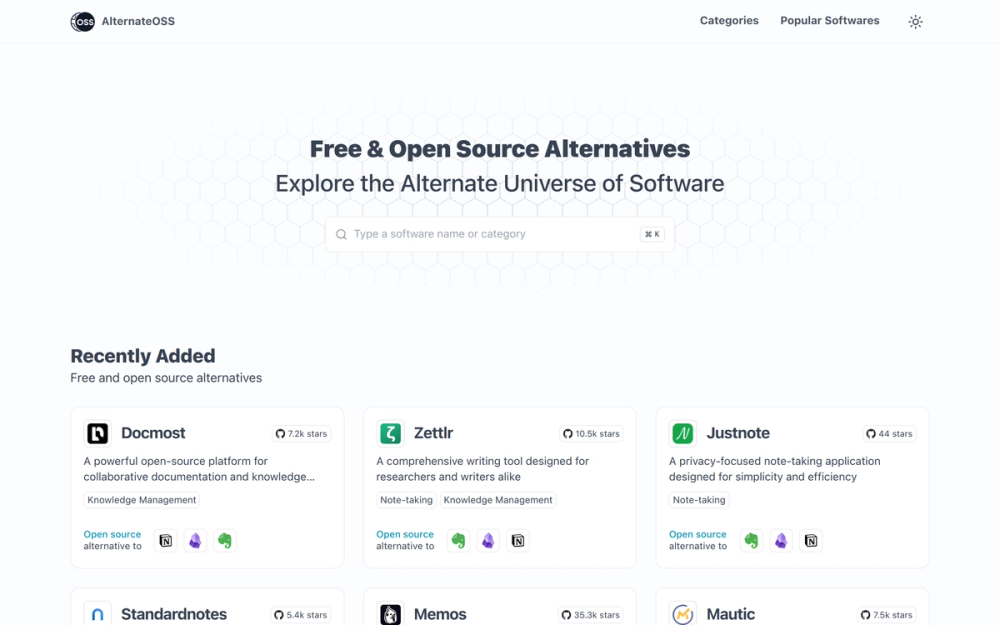Toggle the light/dark theme sun icon
The image size is (1000, 625).
point(915,22)
